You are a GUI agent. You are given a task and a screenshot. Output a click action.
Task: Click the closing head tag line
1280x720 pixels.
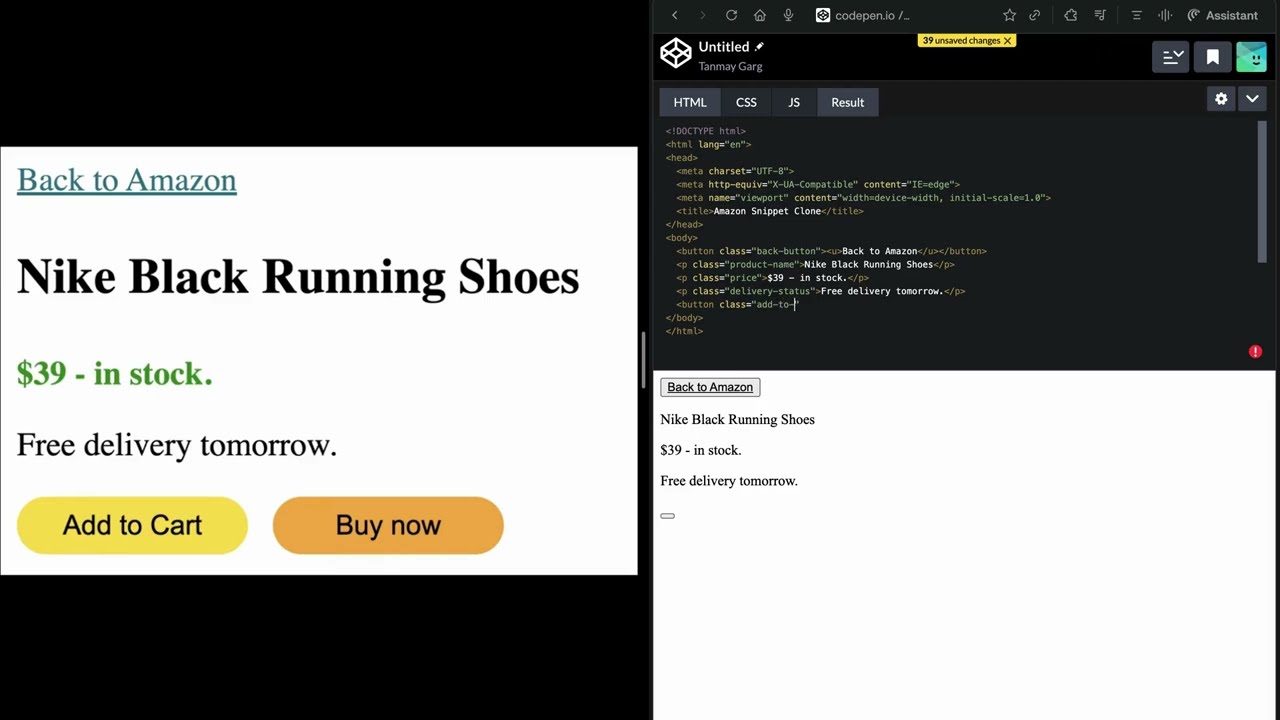(685, 224)
